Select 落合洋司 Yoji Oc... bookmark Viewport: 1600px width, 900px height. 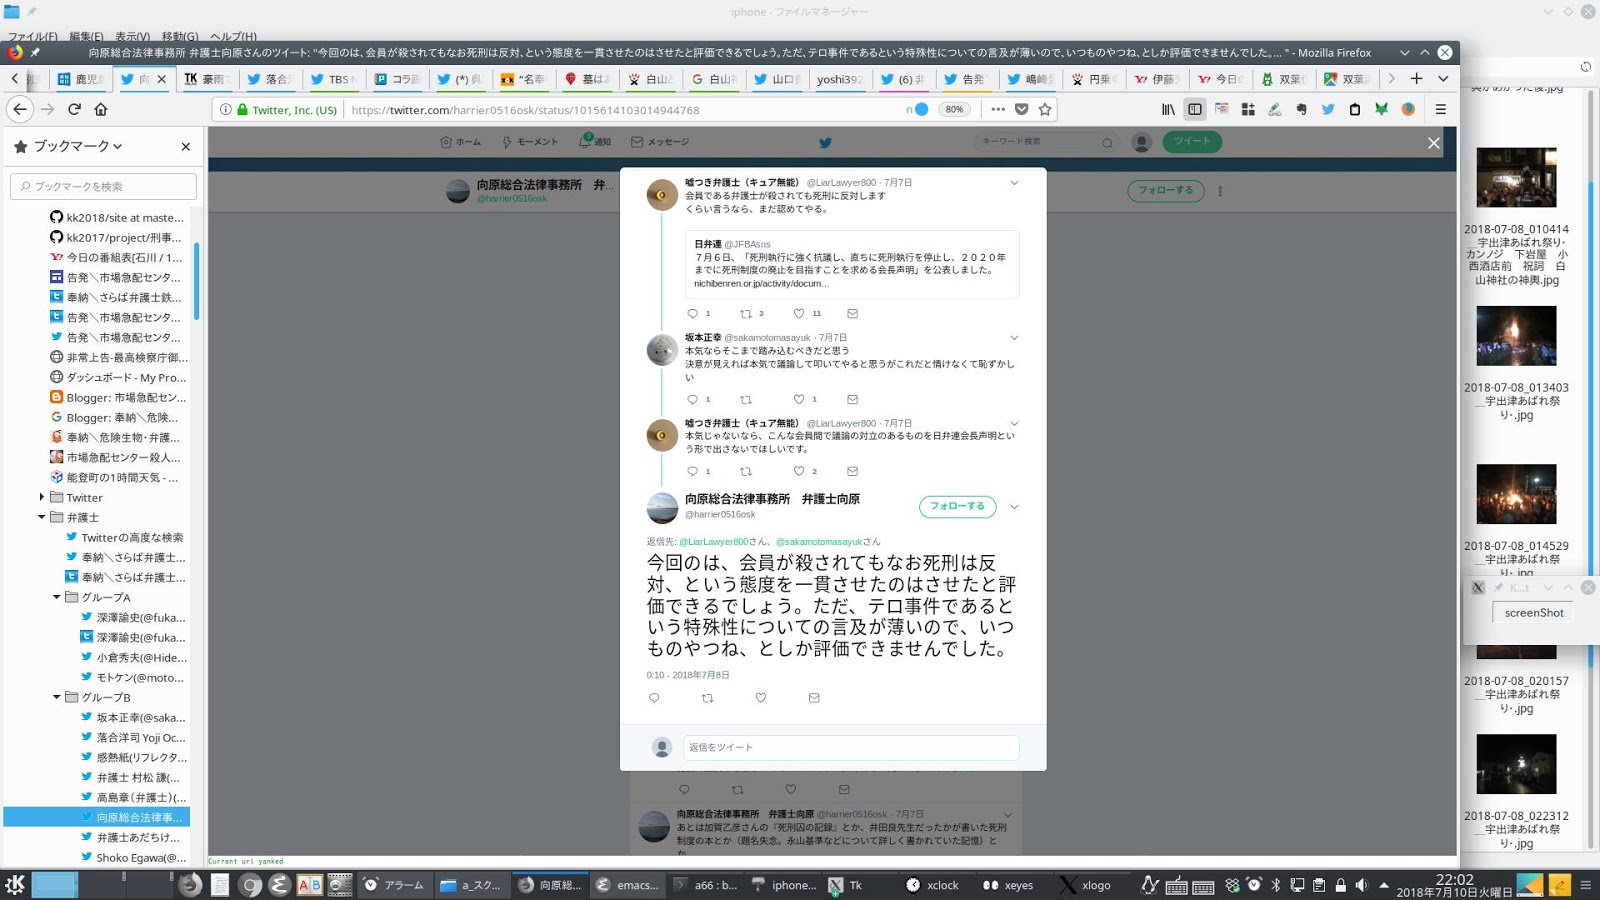(134, 737)
